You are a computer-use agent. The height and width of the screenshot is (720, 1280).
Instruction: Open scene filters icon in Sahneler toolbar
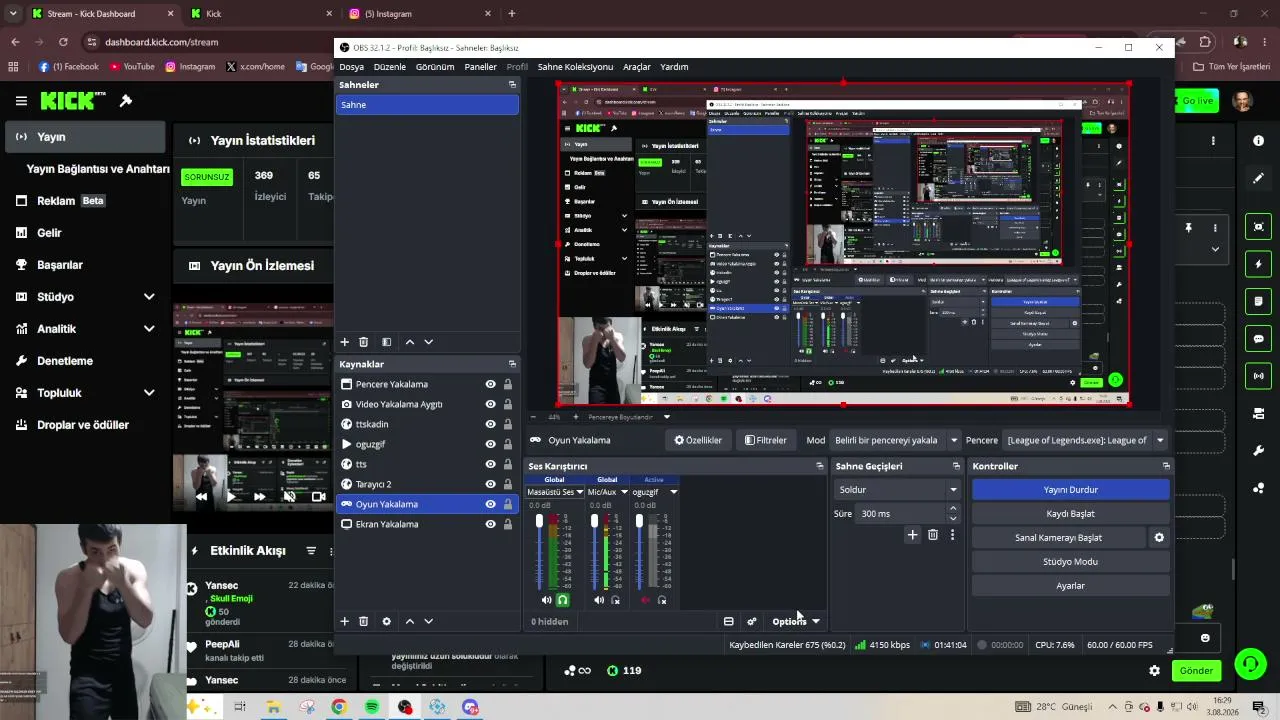[387, 342]
